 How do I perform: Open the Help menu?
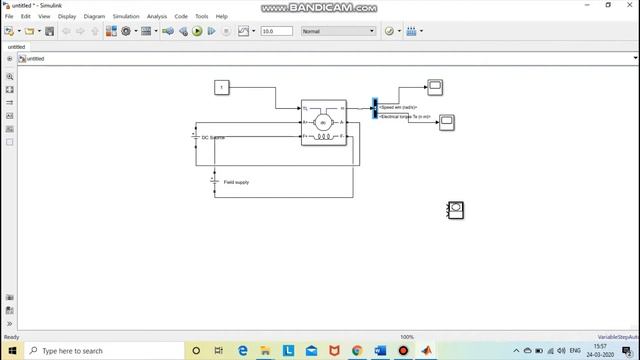222,16
